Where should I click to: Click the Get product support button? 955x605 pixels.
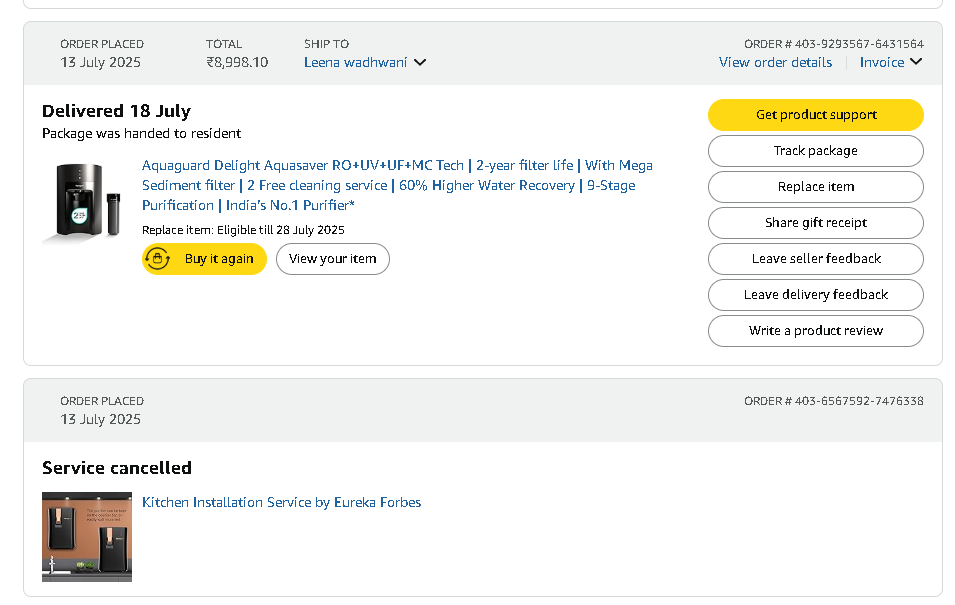pos(816,115)
